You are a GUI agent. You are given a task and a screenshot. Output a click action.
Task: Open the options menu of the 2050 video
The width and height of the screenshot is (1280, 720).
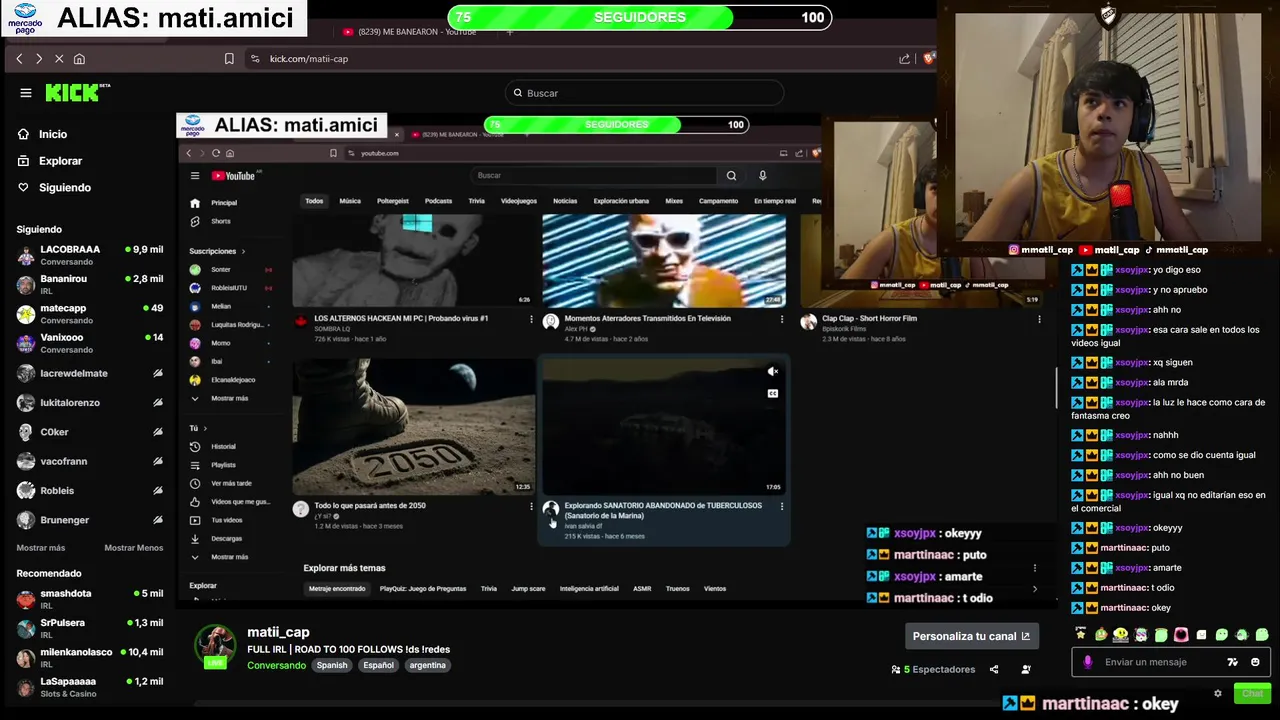pyautogui.click(x=531, y=507)
